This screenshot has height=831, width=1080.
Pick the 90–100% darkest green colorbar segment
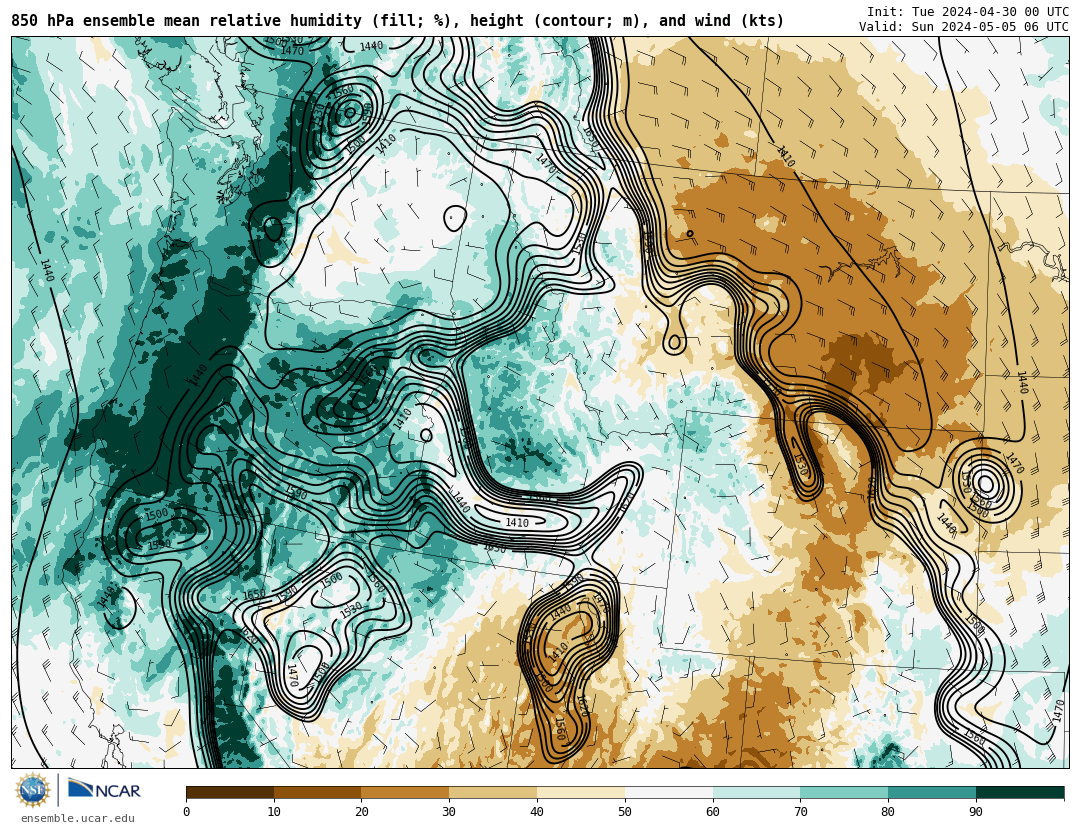click(x=1020, y=792)
